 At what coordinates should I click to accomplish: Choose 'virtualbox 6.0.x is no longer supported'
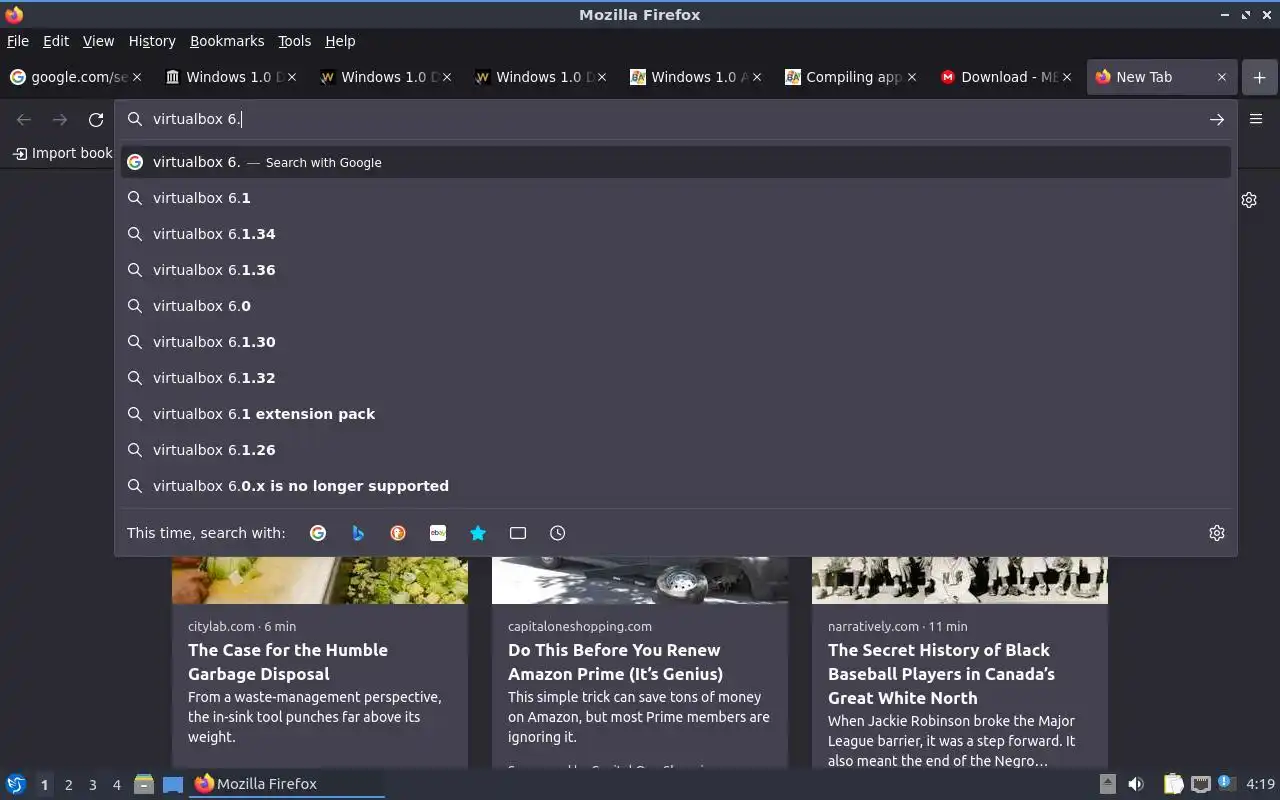click(676, 486)
